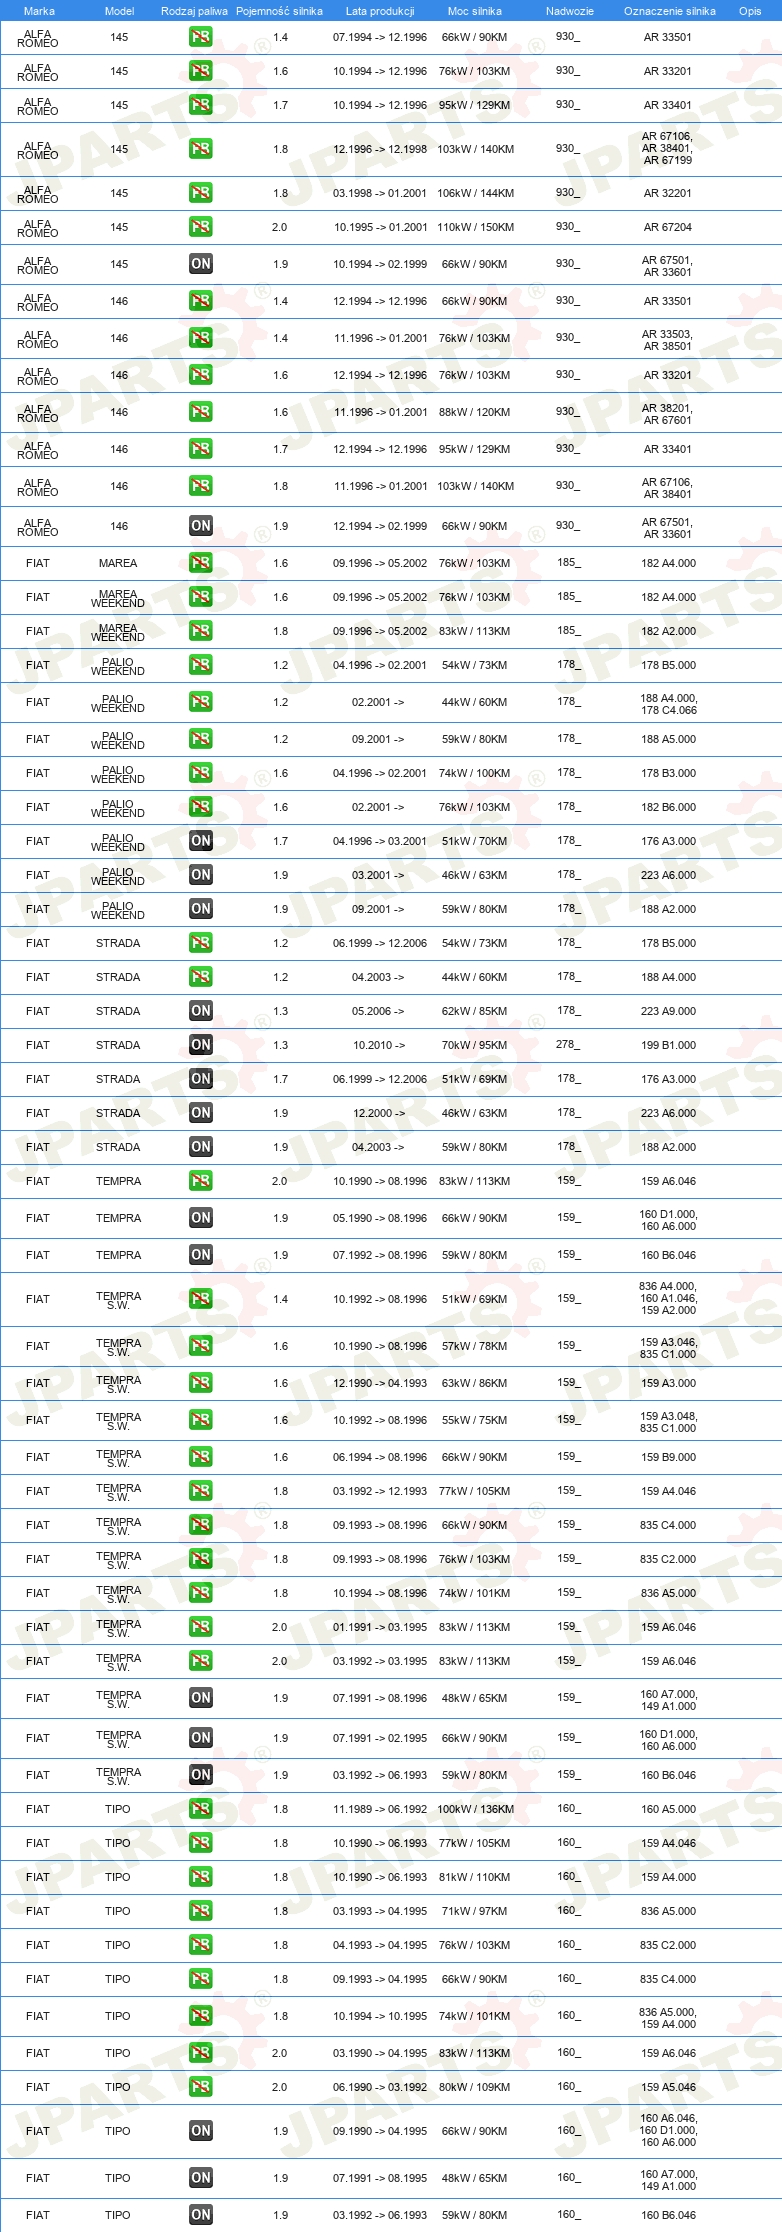Click diesel icon in Fiat Tempra 1.9 90KM row
782x2232 pixels.
201,1218
